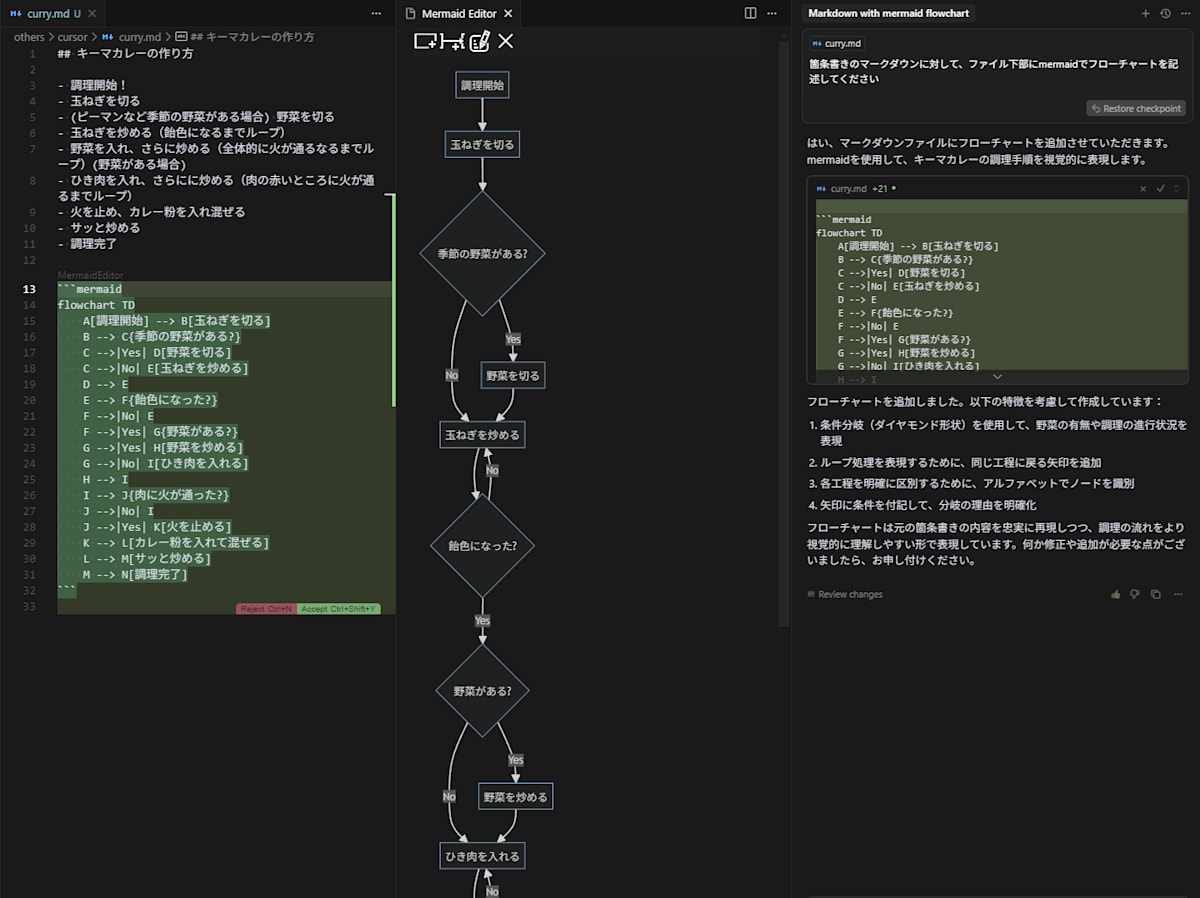Click the curry.md file chip in chat prompt
Image resolution: width=1200 pixels, height=898 pixels.
tap(837, 44)
